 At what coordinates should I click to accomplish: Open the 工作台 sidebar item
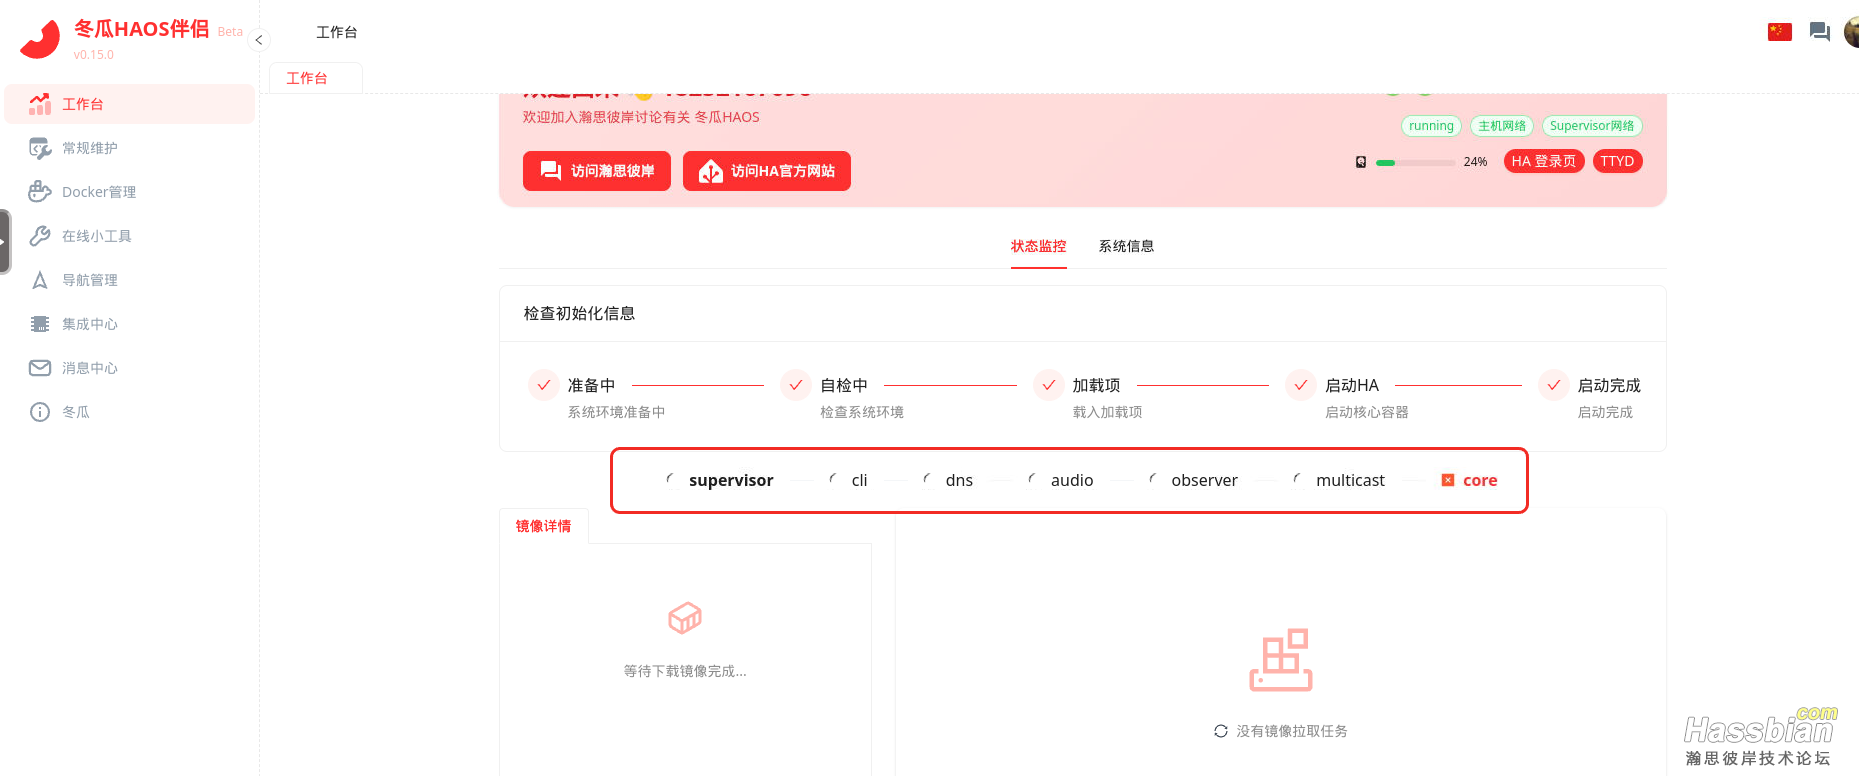[130, 104]
